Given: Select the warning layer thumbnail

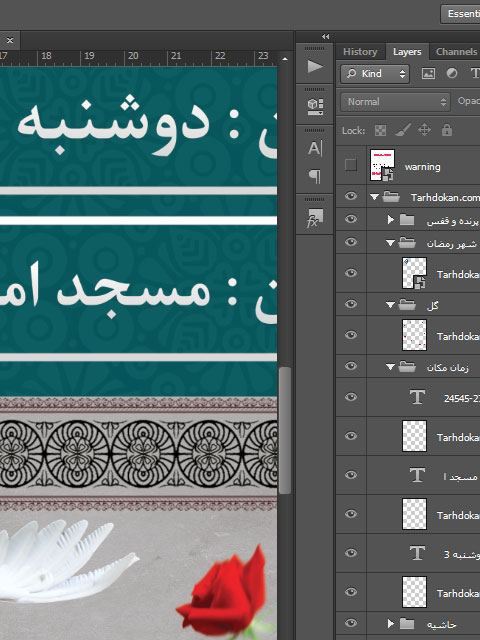Looking at the screenshot, I should 382,165.
